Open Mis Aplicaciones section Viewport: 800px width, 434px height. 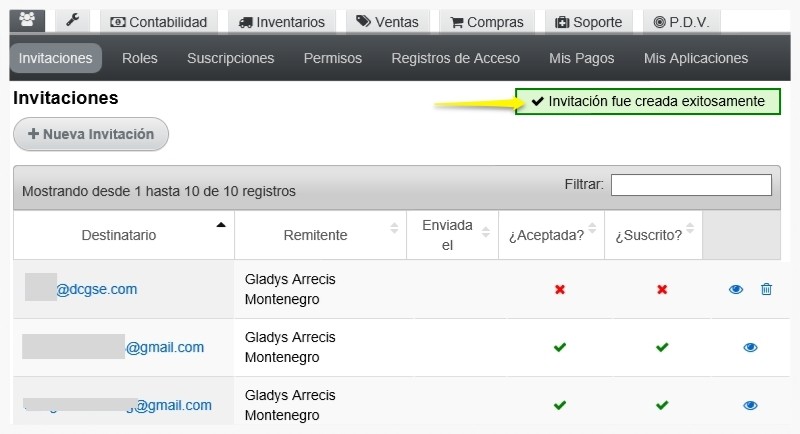coord(696,58)
